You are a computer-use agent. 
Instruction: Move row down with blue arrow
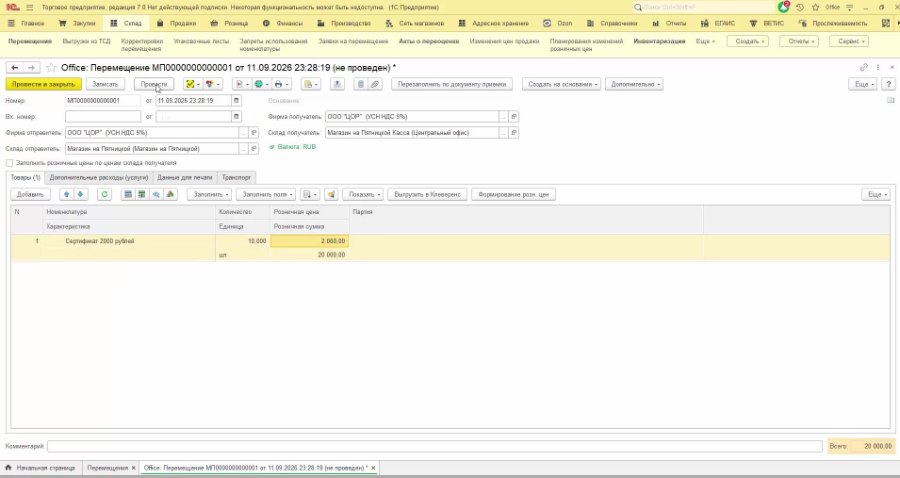80,195
